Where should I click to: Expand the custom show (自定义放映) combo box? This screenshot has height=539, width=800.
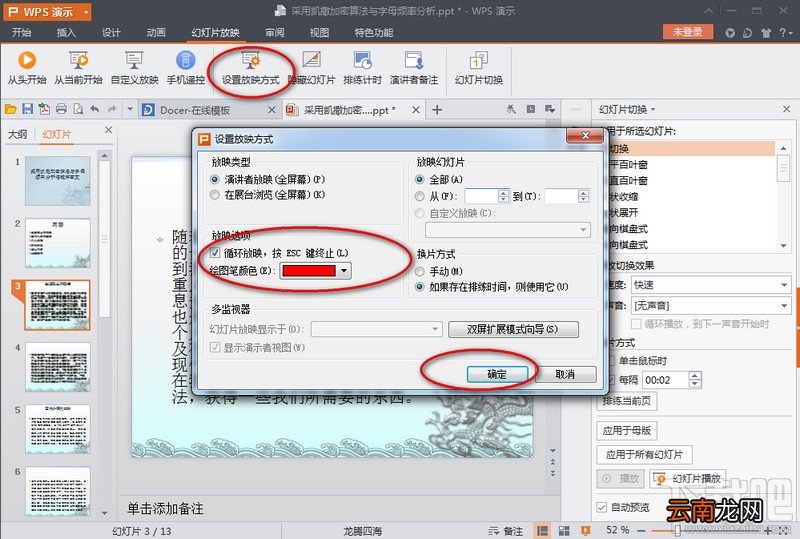click(x=583, y=230)
